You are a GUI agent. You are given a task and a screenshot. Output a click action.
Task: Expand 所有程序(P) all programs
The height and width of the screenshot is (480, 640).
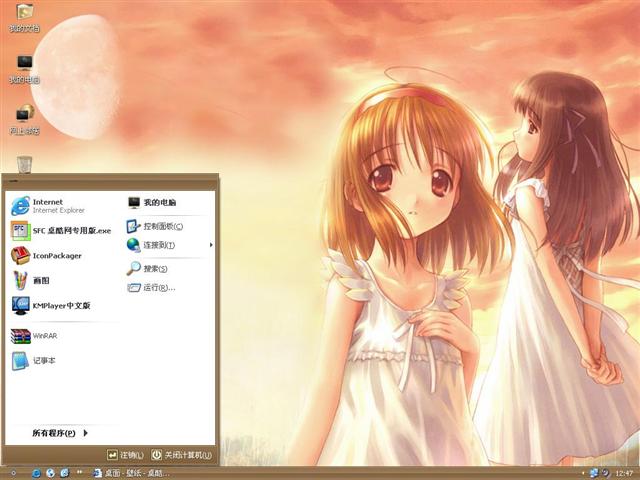[x=60, y=433]
